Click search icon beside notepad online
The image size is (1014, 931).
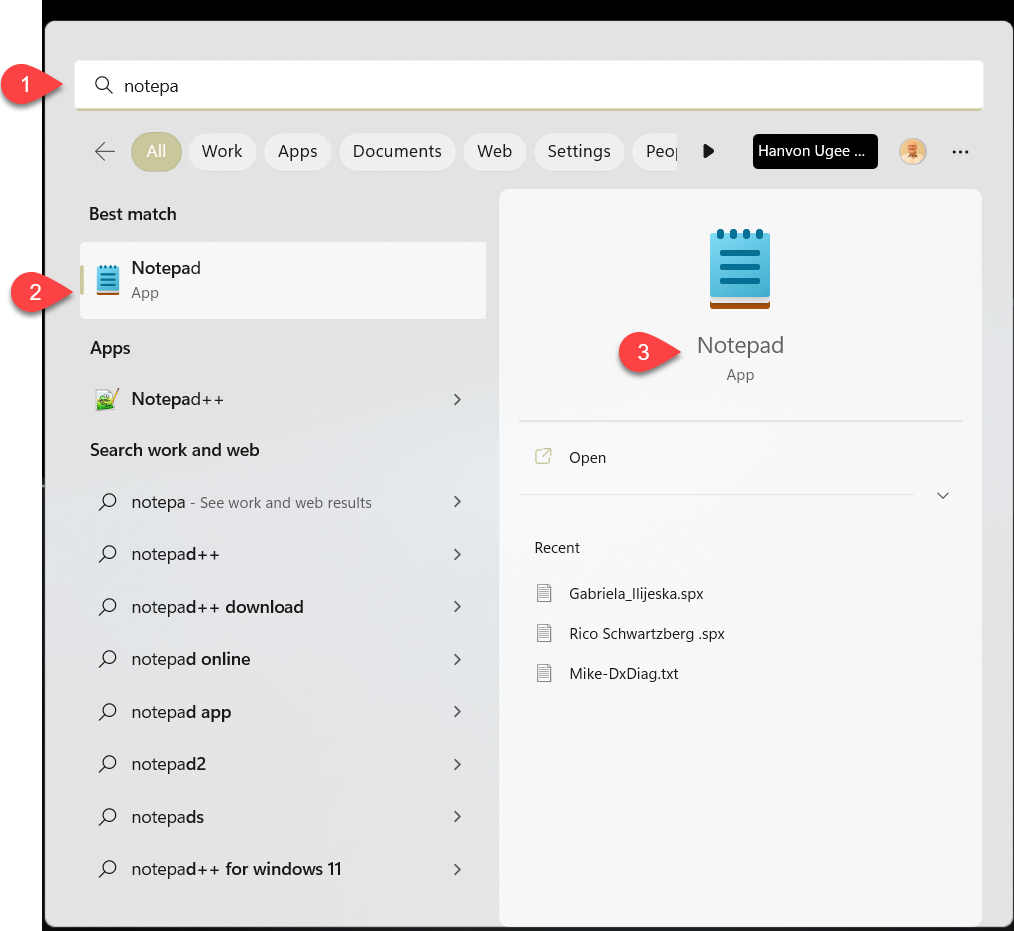click(x=107, y=659)
